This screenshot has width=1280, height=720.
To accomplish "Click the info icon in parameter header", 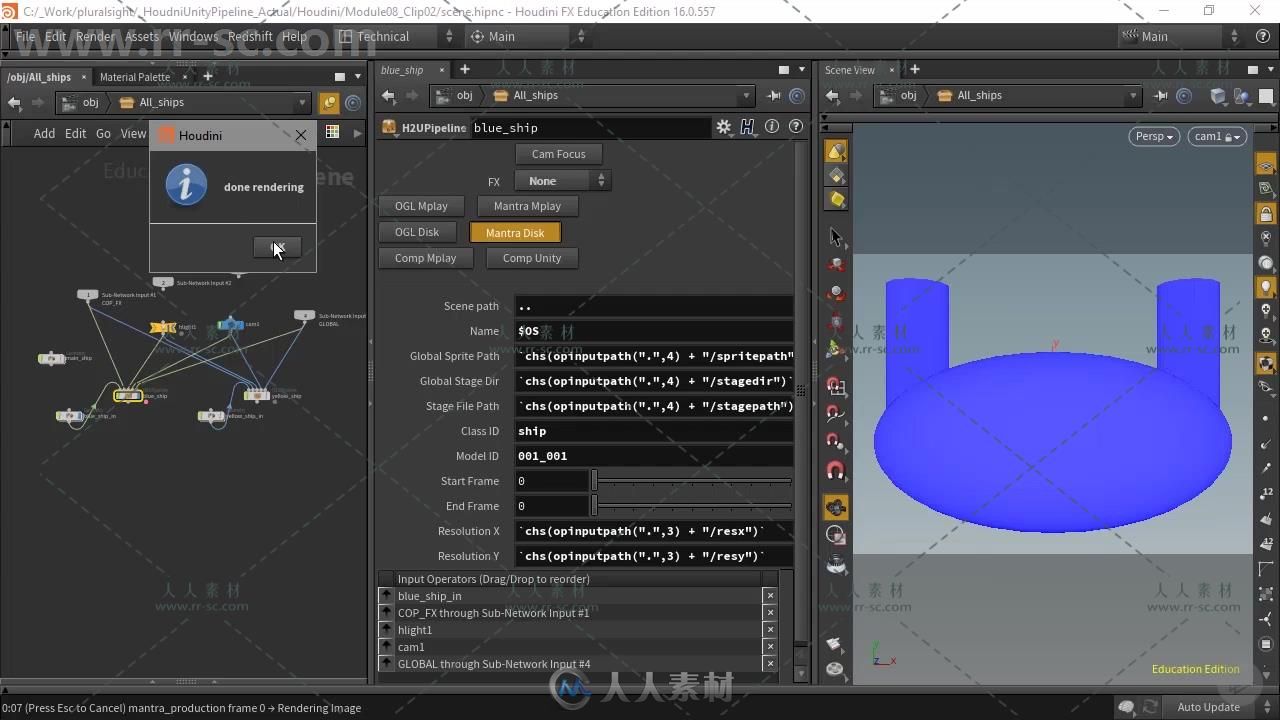I will [772, 127].
